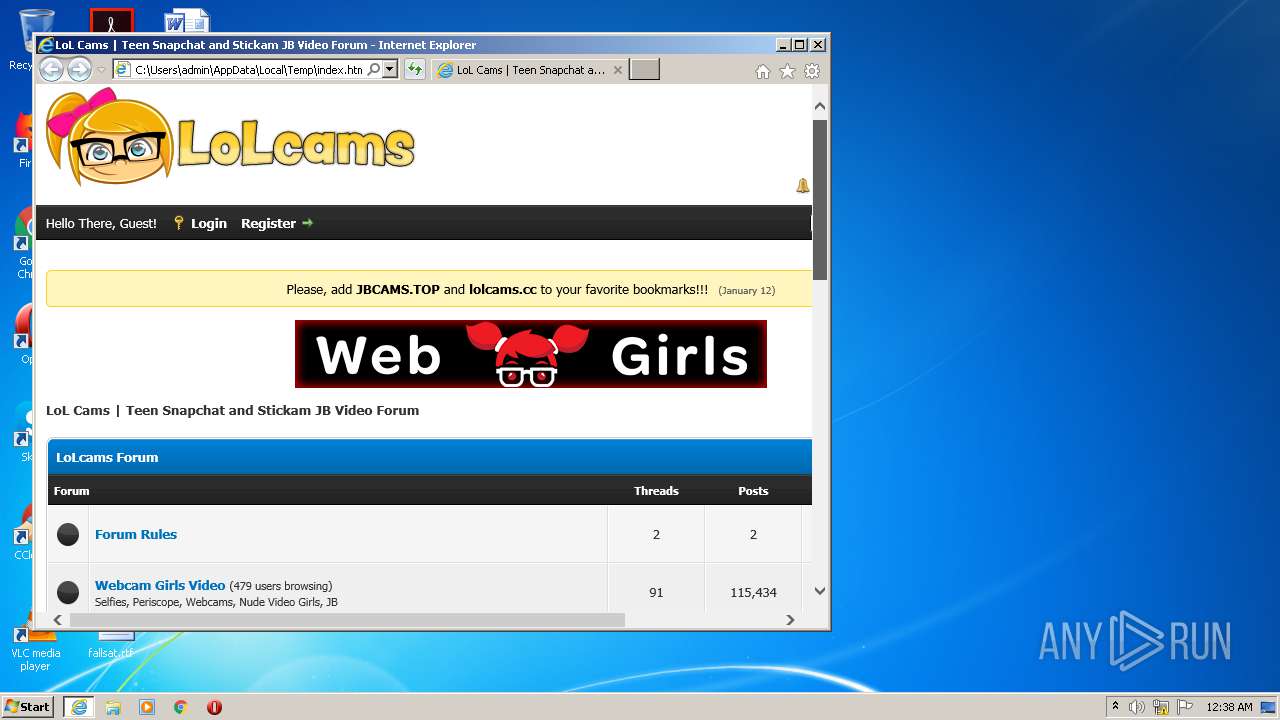Open a new blank tab

pos(644,70)
